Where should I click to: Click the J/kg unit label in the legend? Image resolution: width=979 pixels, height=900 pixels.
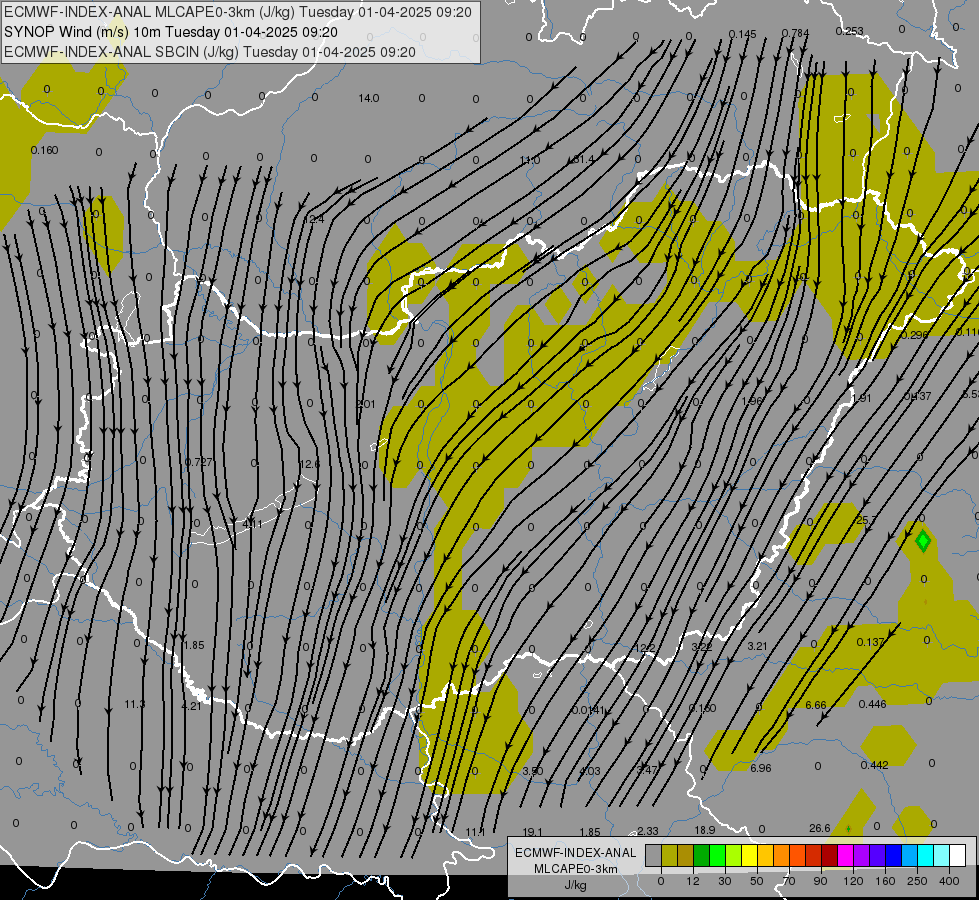point(575,885)
